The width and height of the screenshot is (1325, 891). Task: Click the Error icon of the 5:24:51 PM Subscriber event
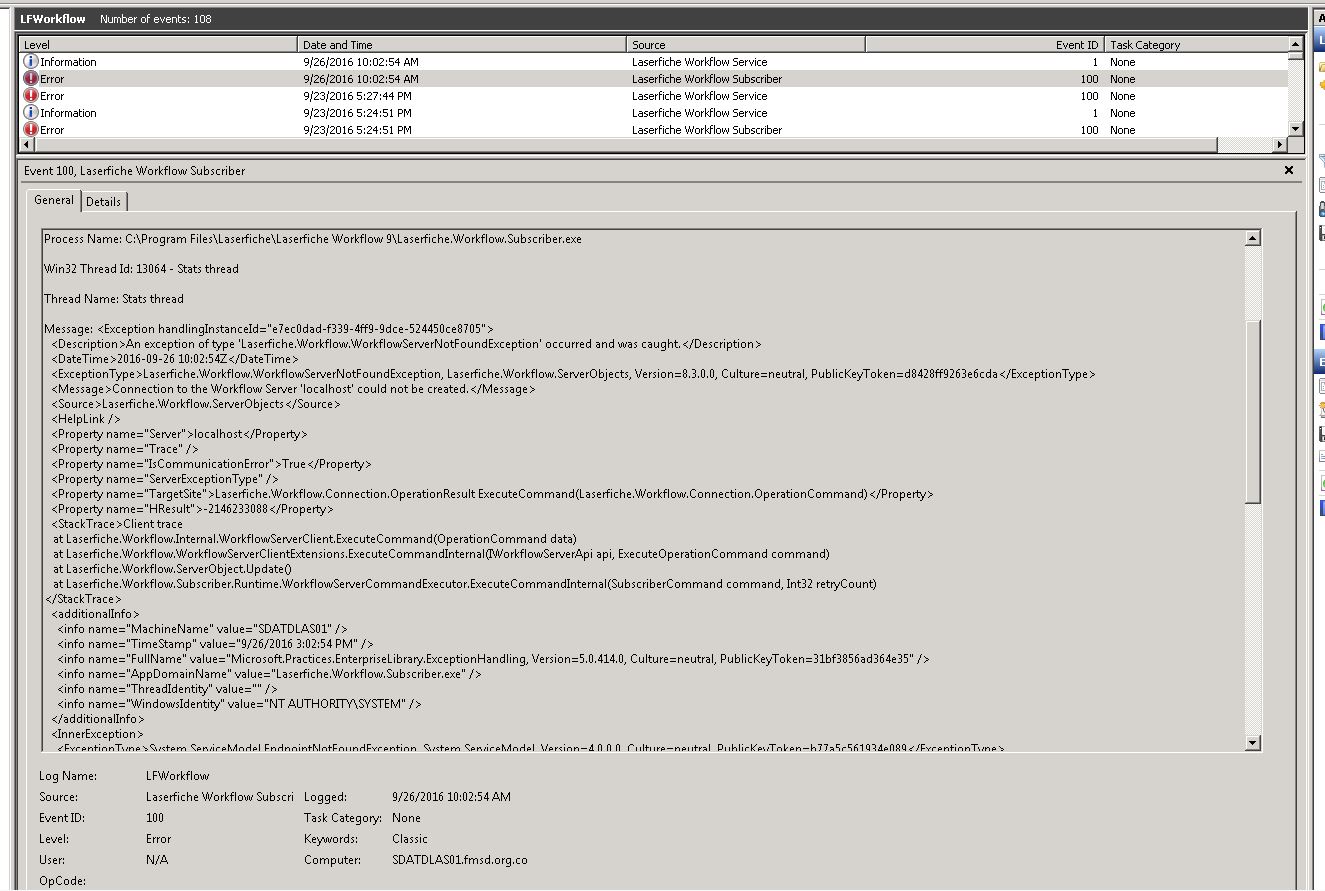click(x=30, y=130)
